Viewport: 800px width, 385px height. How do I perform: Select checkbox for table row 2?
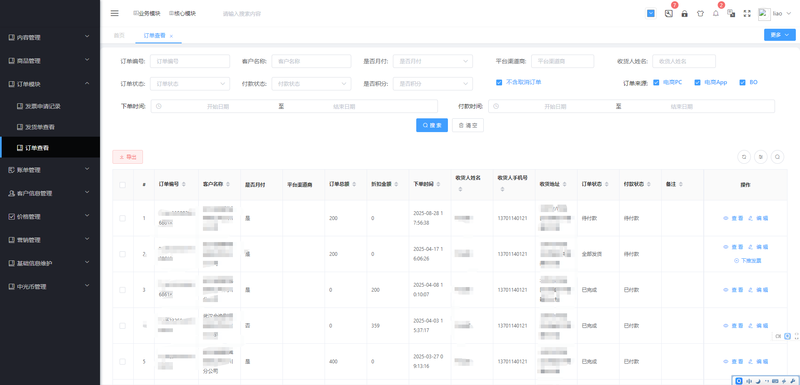click(122, 254)
